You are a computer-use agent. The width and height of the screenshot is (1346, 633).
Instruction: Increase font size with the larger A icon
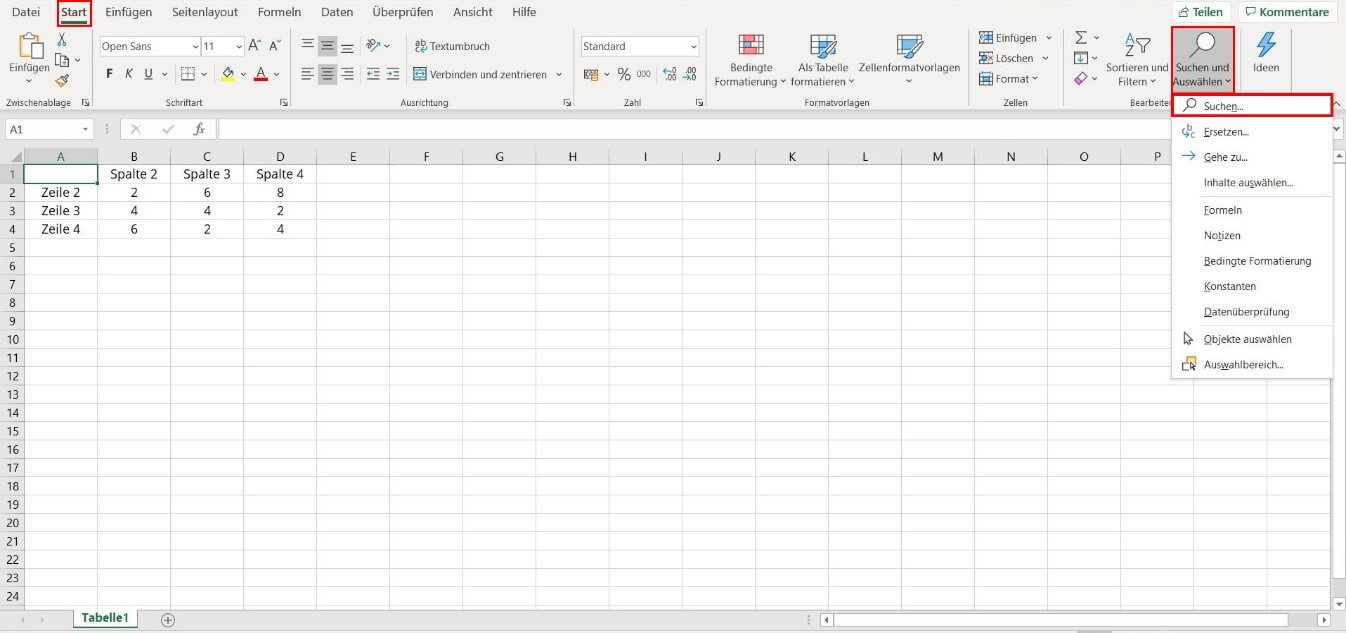tap(254, 46)
